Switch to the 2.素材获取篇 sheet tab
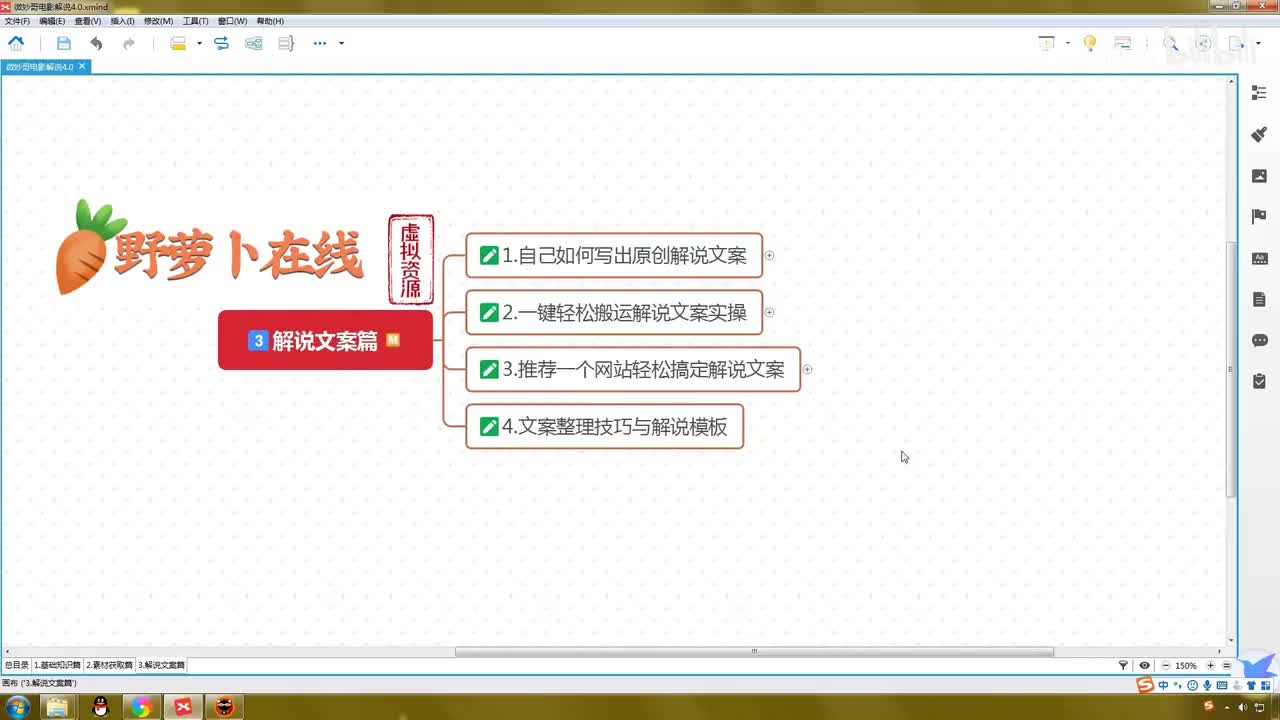Screen dimensions: 1280x720 pyautogui.click(x=109, y=665)
